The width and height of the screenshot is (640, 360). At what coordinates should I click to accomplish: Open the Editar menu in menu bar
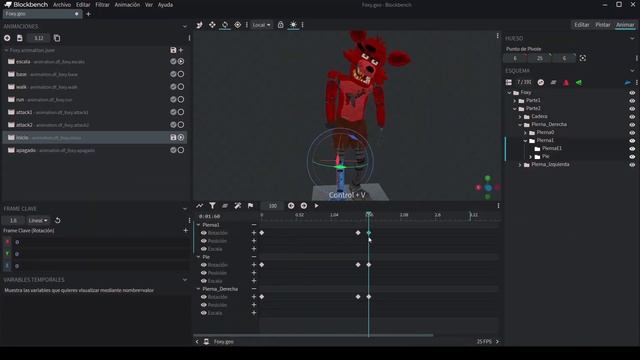coord(83,5)
